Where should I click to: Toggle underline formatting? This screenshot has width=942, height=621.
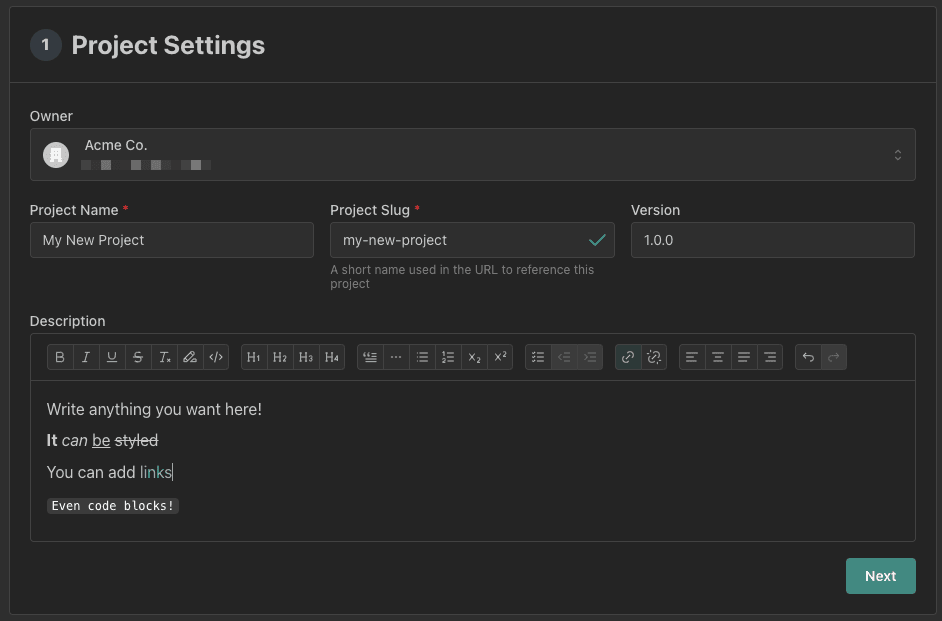coord(112,357)
